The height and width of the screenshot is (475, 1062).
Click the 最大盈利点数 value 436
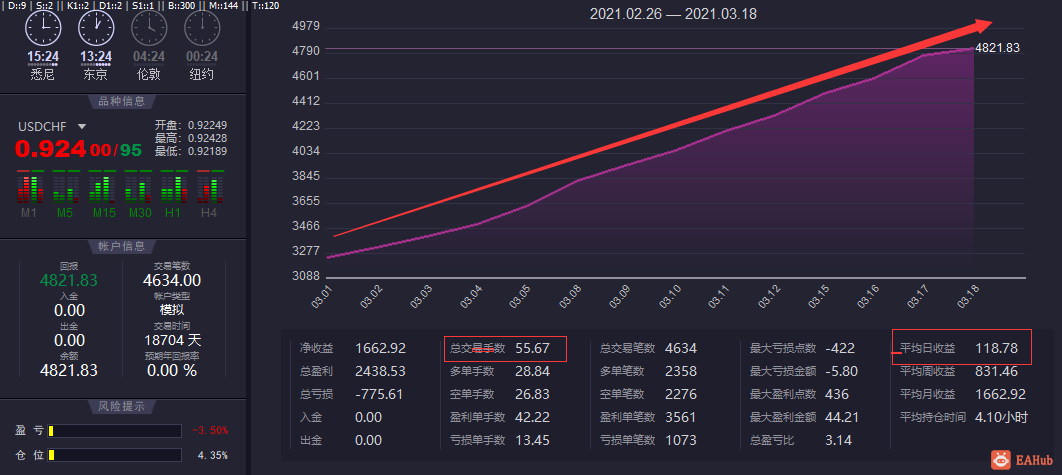click(837, 394)
